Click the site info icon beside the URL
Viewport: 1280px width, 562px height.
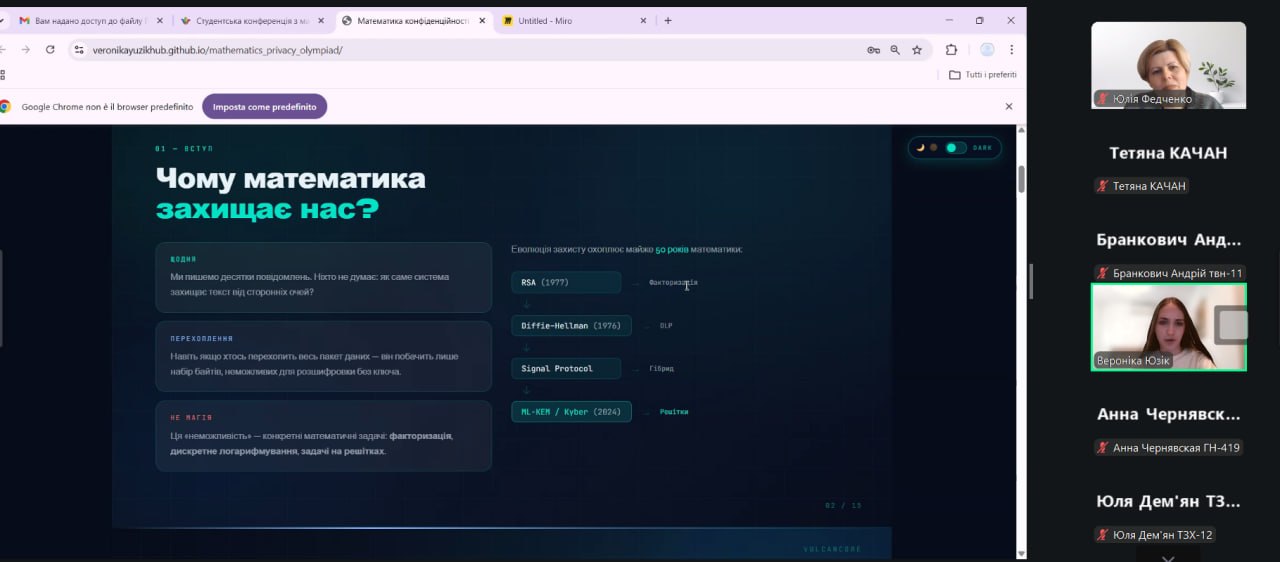click(x=79, y=50)
